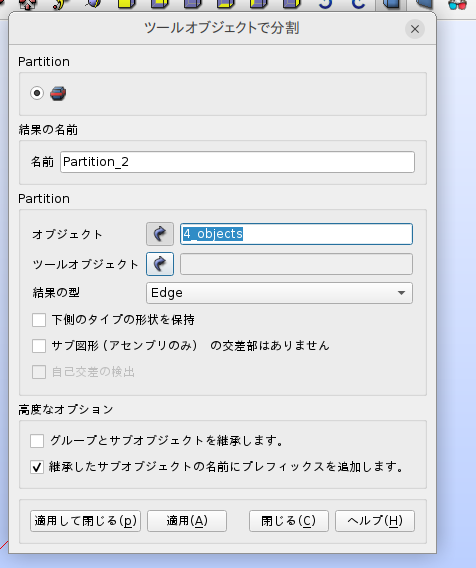
Task: Click the 適用(A) button
Action: tap(187, 521)
